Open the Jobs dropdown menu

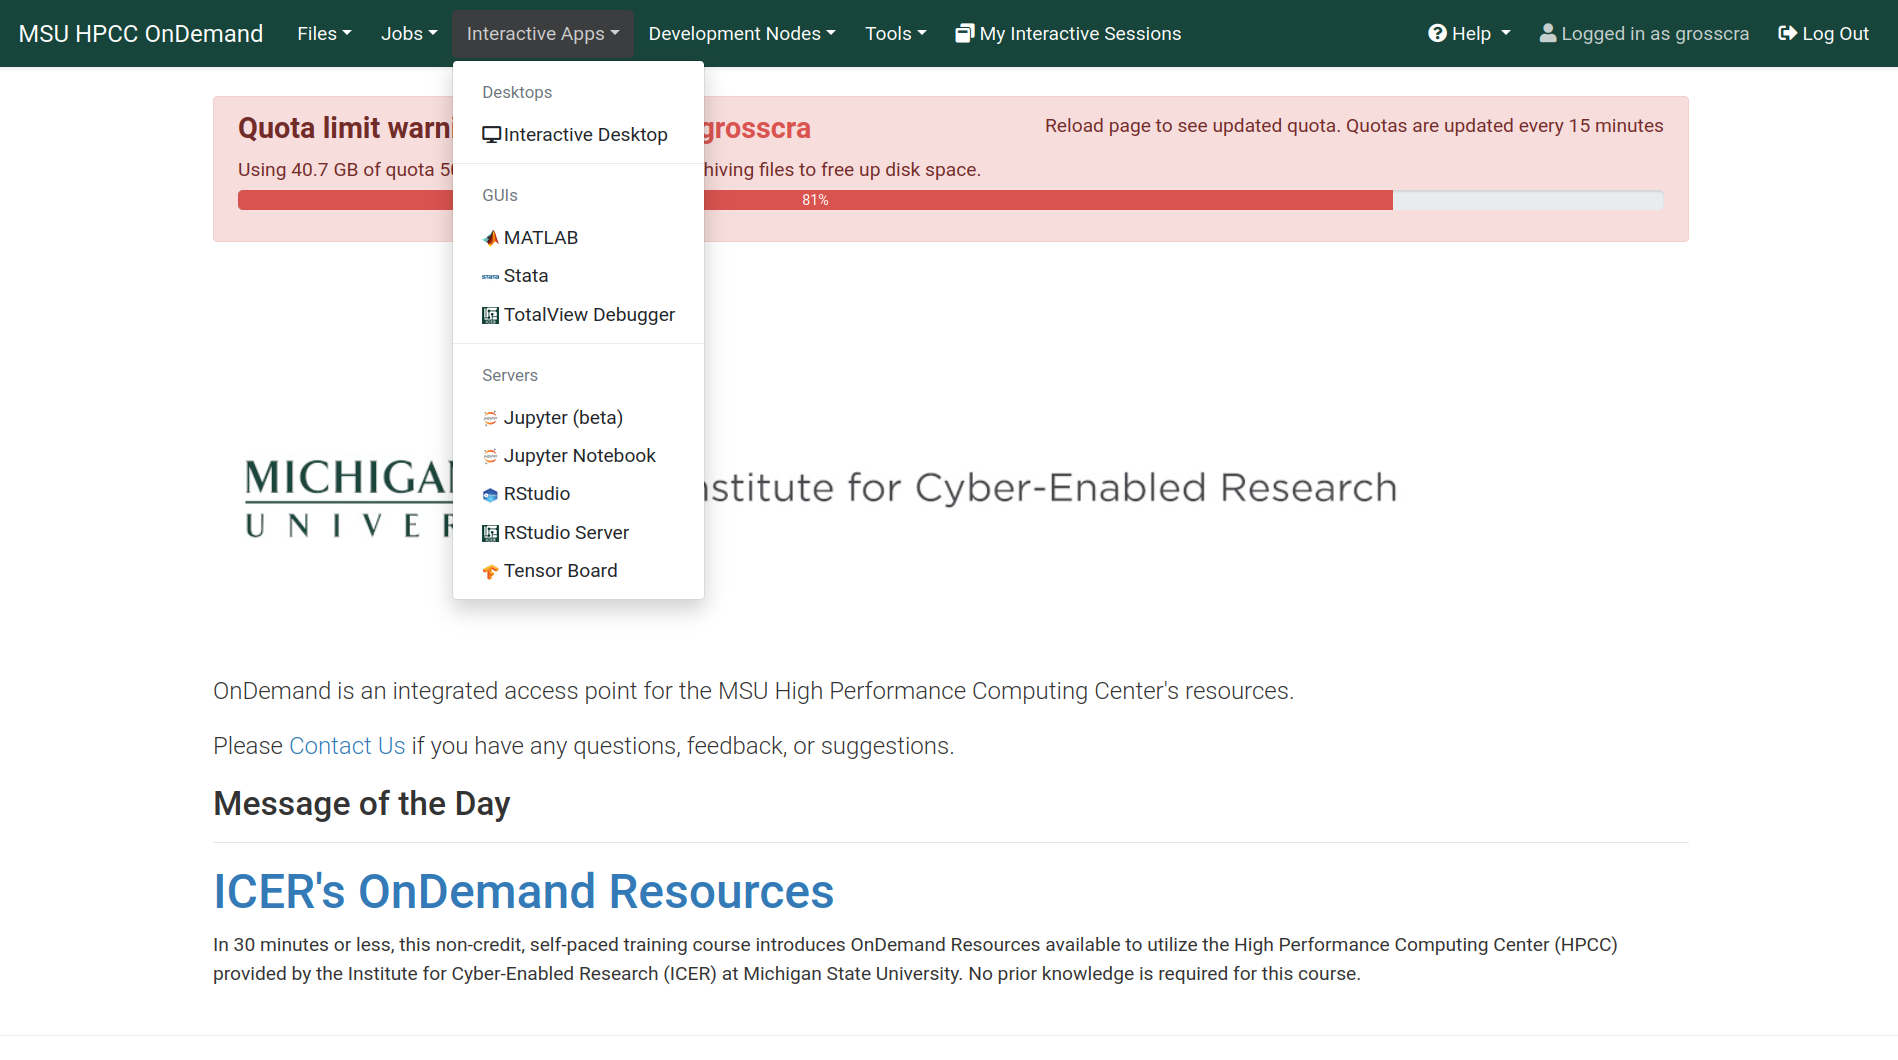(409, 33)
